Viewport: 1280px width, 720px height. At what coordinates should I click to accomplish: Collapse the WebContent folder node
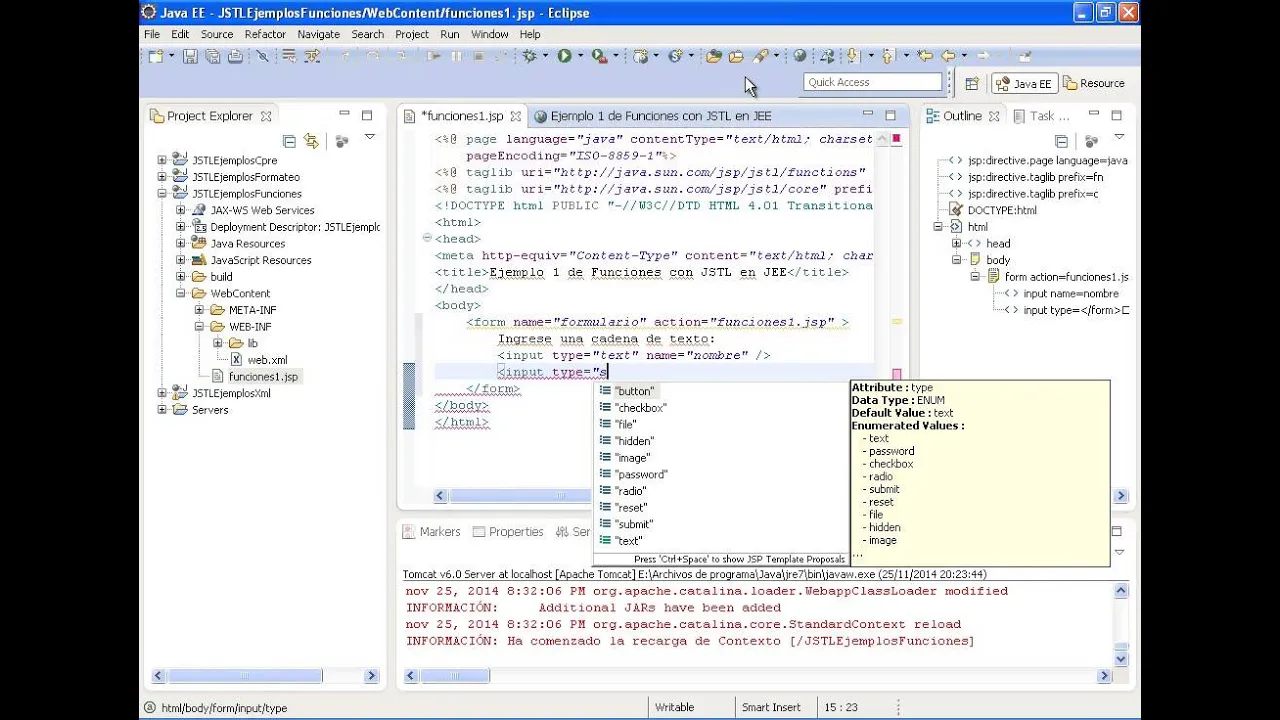coord(180,293)
